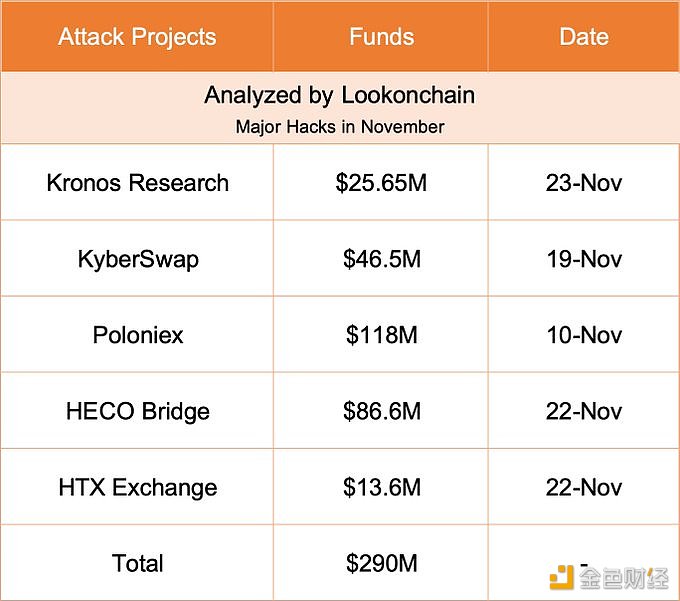680x601 pixels.
Task: Click the KyberSwap project cell
Action: (137, 258)
